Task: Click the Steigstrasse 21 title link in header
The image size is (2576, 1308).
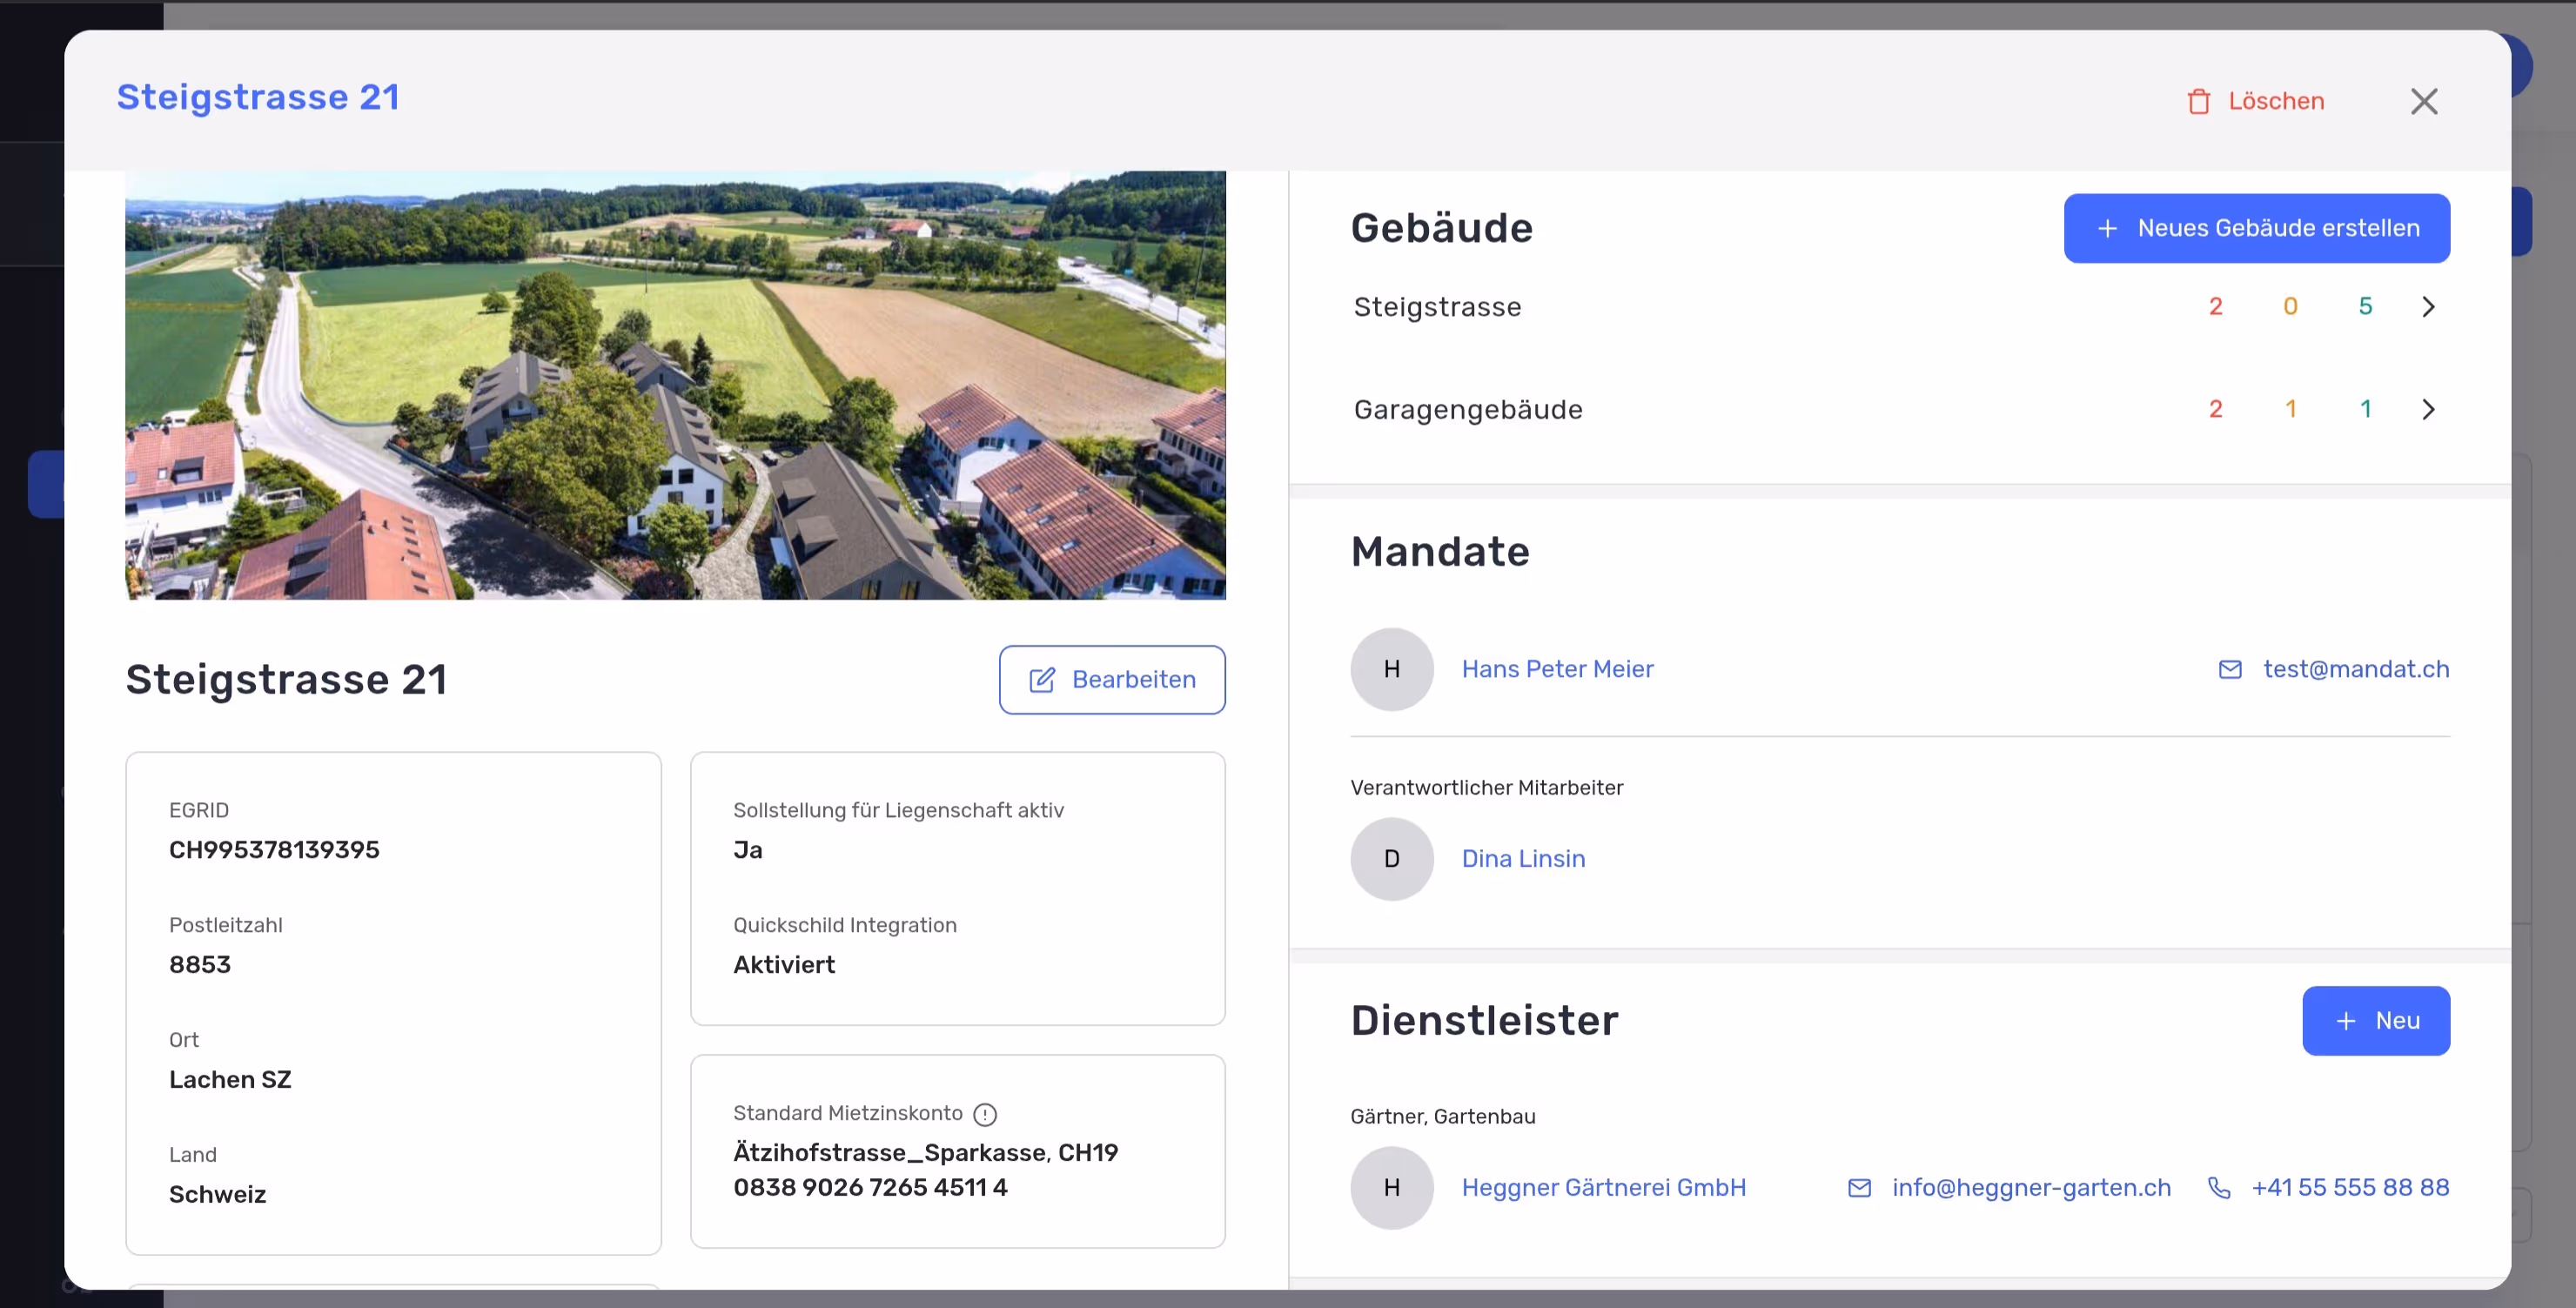Action: [258, 97]
